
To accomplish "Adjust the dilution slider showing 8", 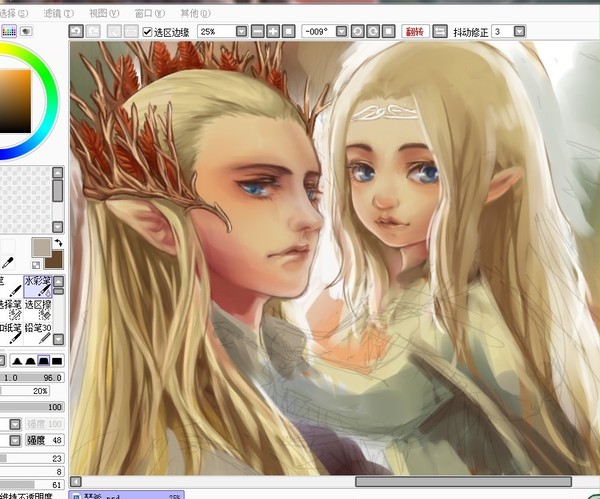I will click(x=32, y=472).
